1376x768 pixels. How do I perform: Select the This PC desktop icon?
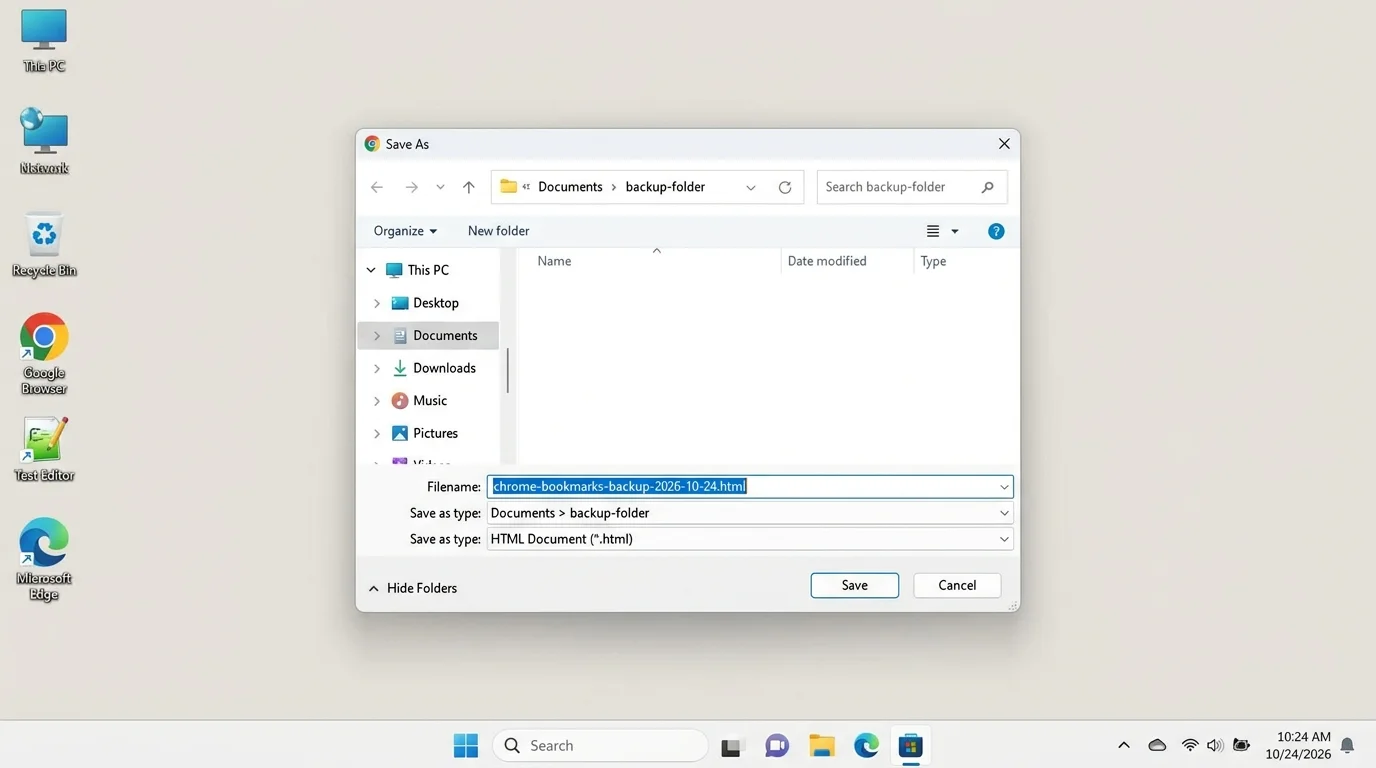point(44,40)
